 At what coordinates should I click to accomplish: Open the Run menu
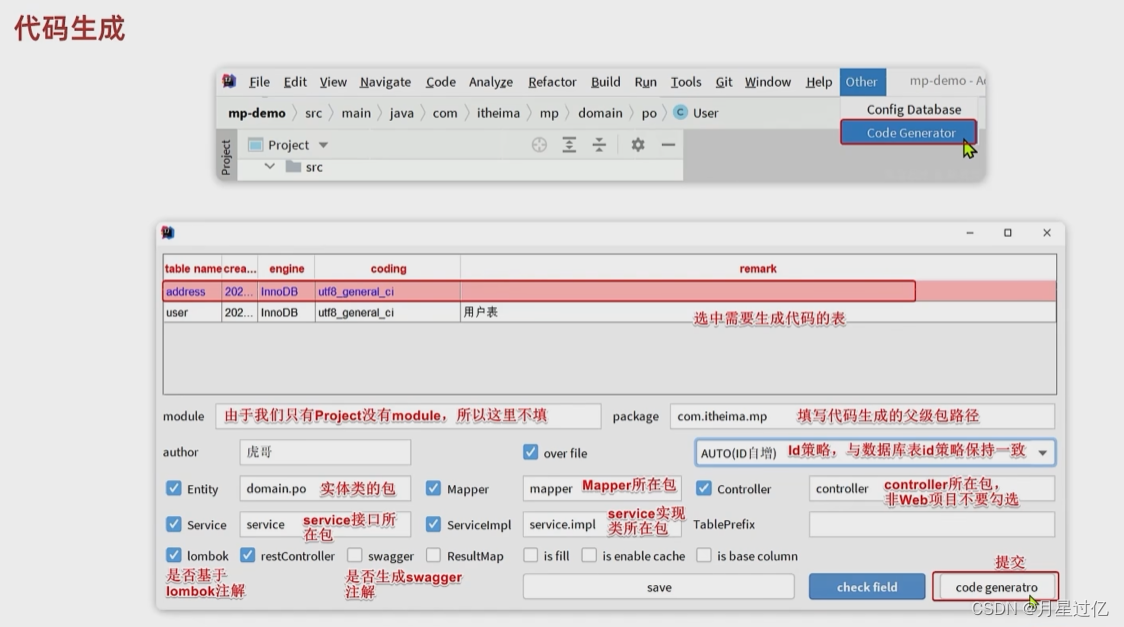(645, 82)
